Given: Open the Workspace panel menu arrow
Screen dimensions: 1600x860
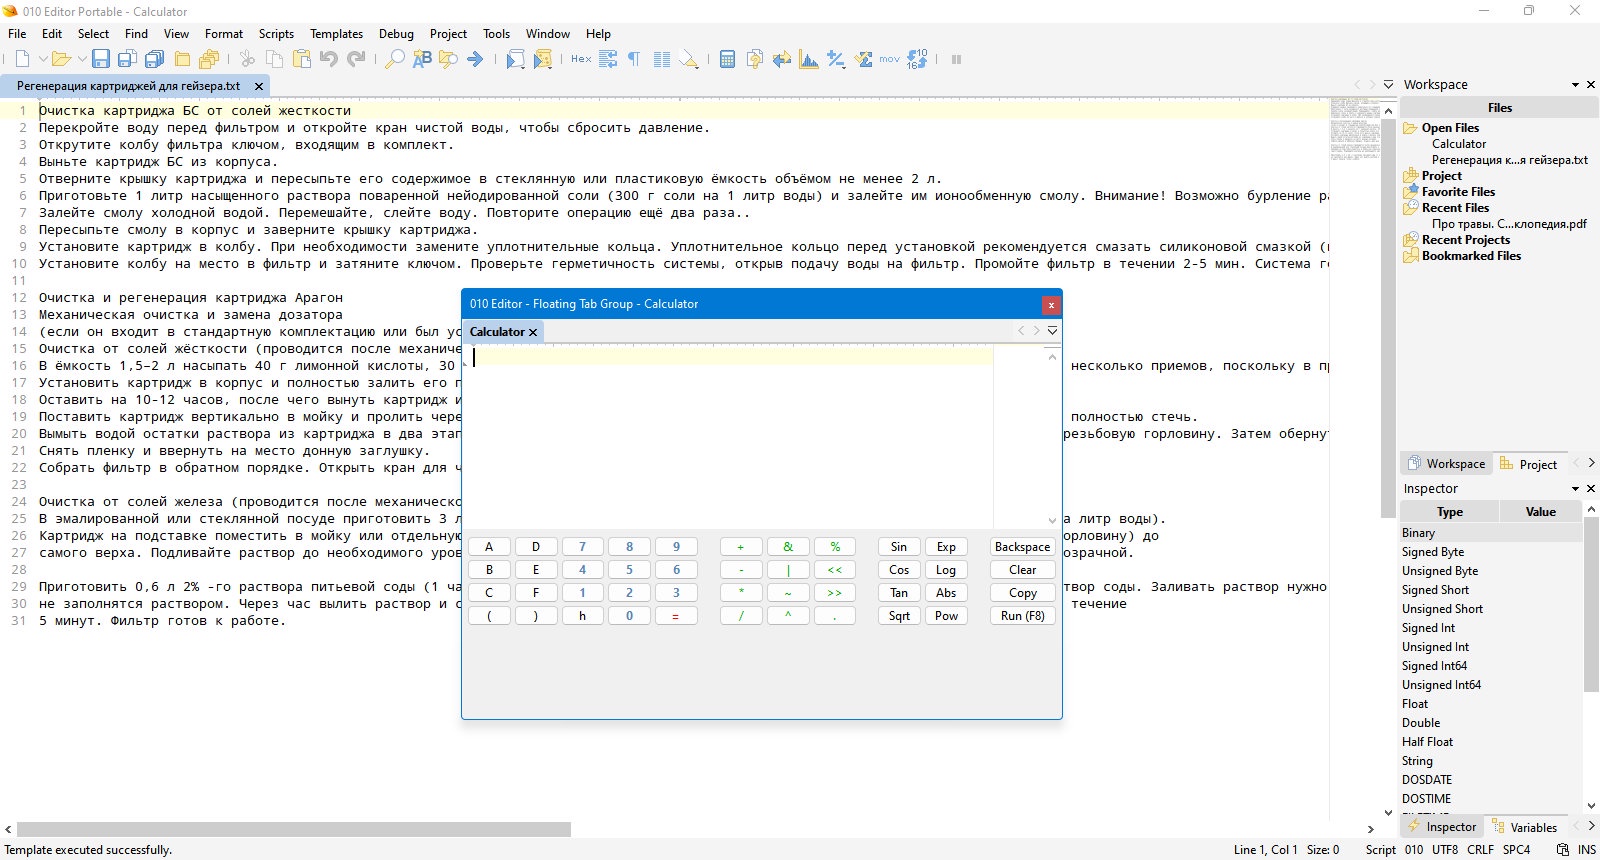Looking at the screenshot, I should (1575, 85).
